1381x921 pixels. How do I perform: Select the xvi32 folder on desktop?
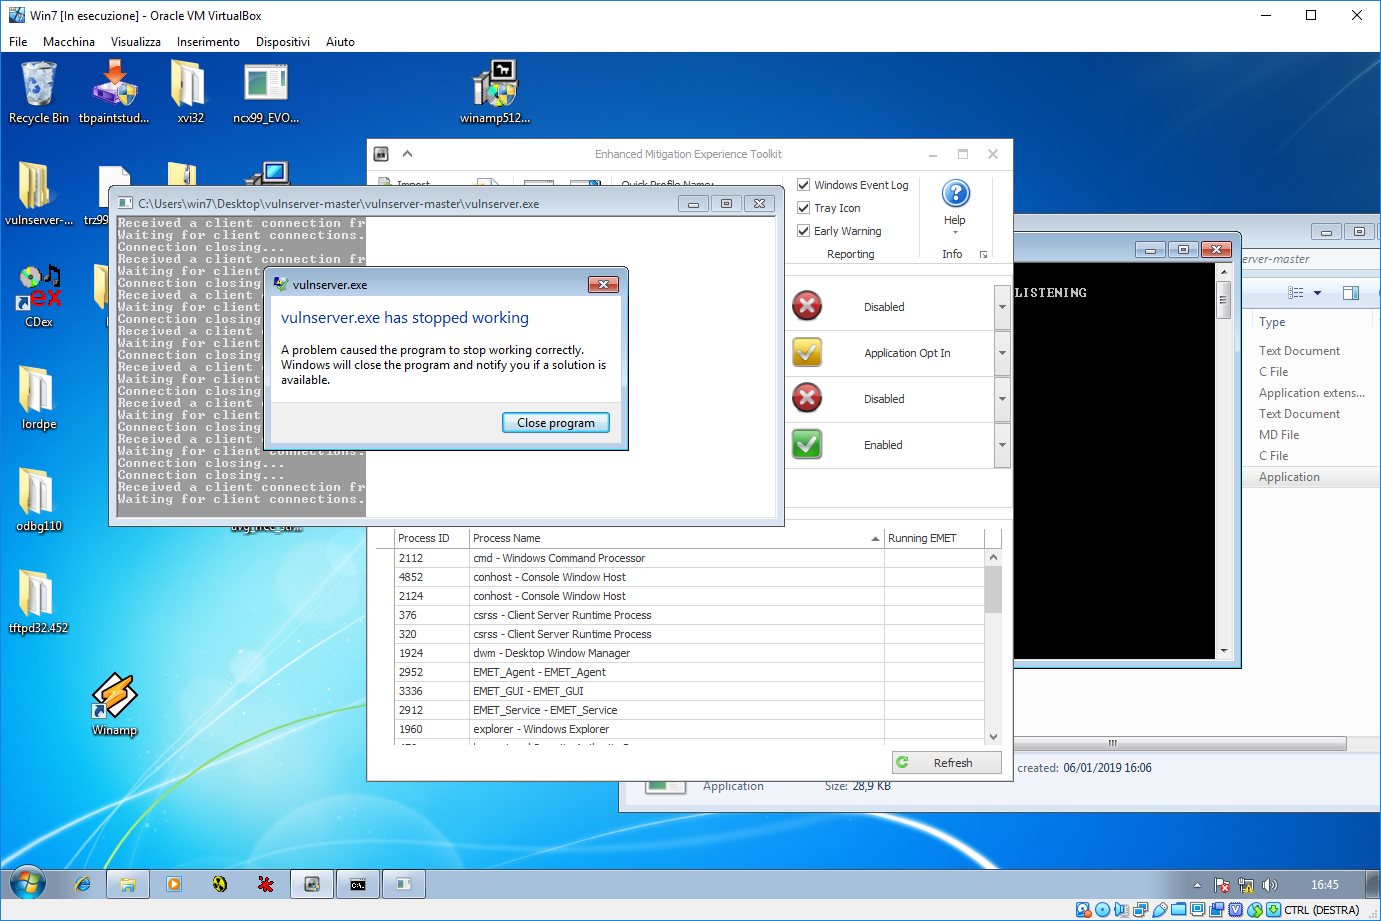pyautogui.click(x=190, y=92)
